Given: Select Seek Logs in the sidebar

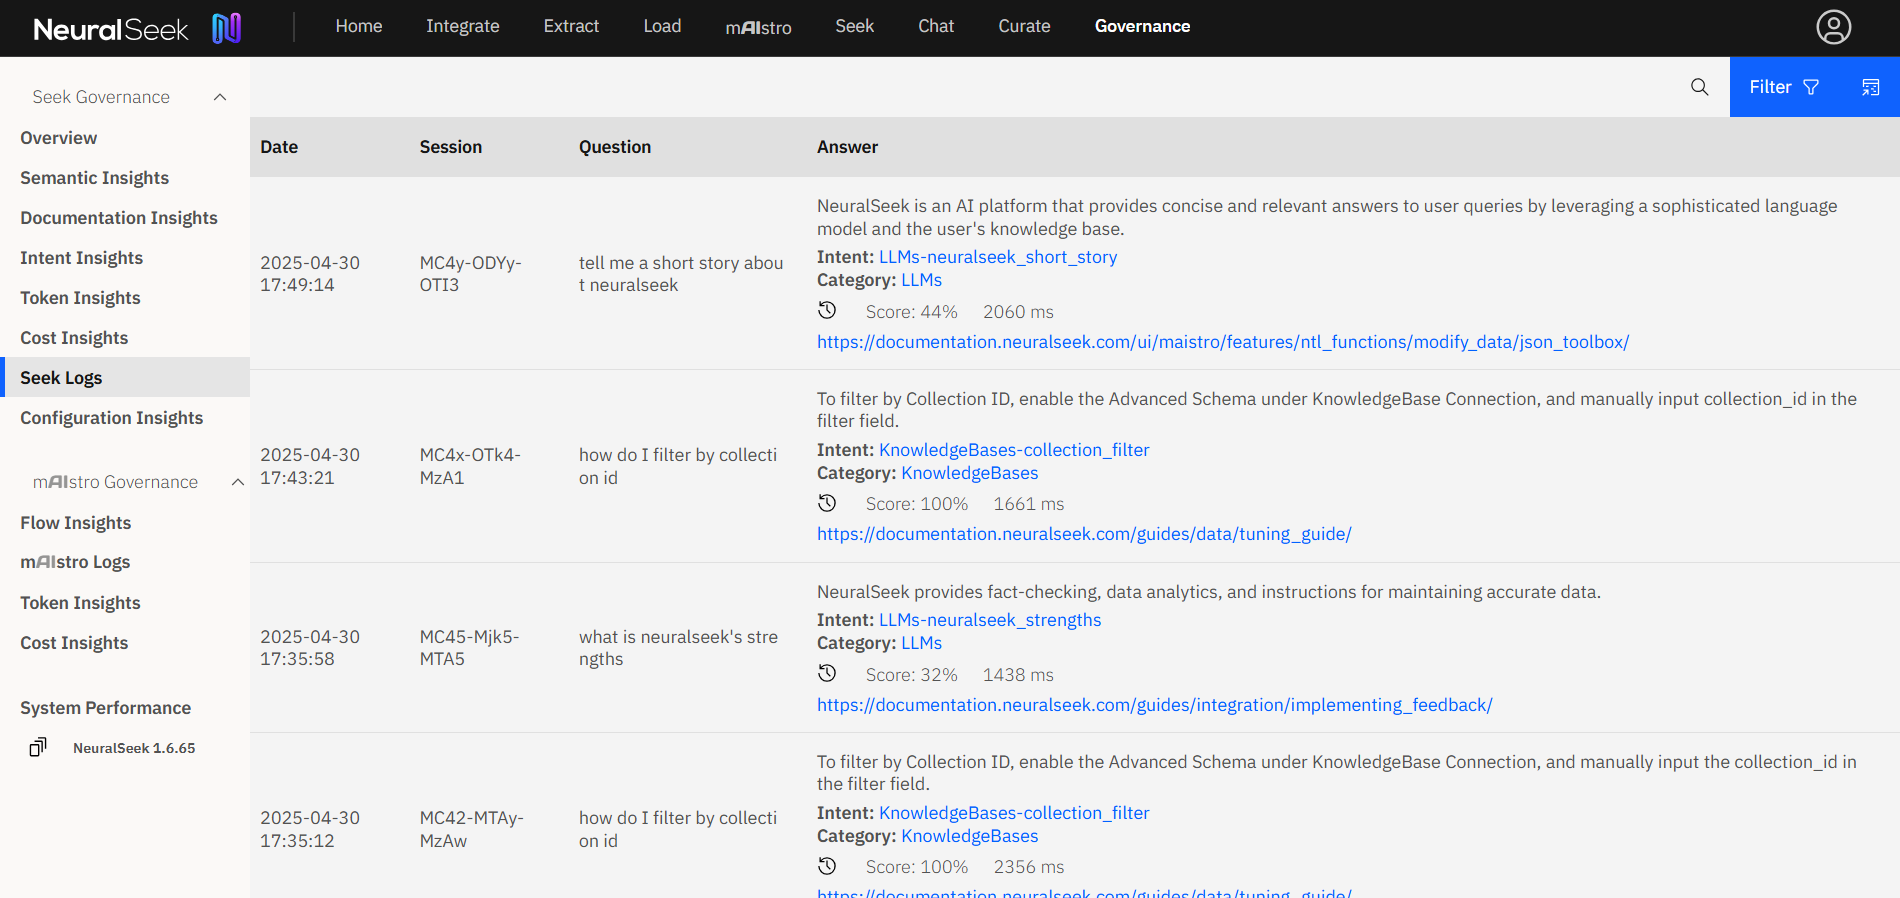Looking at the screenshot, I should point(125,377).
